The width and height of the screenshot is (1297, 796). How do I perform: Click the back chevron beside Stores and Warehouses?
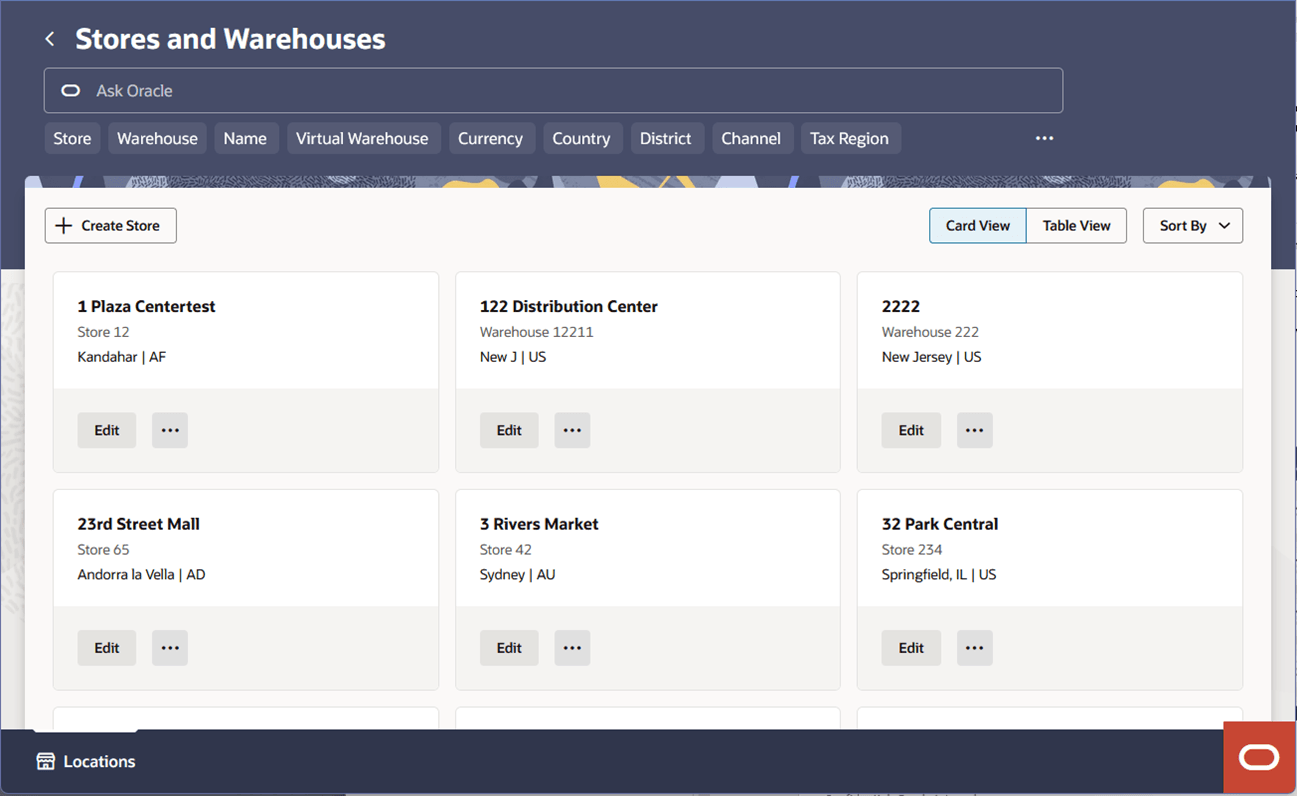49,38
